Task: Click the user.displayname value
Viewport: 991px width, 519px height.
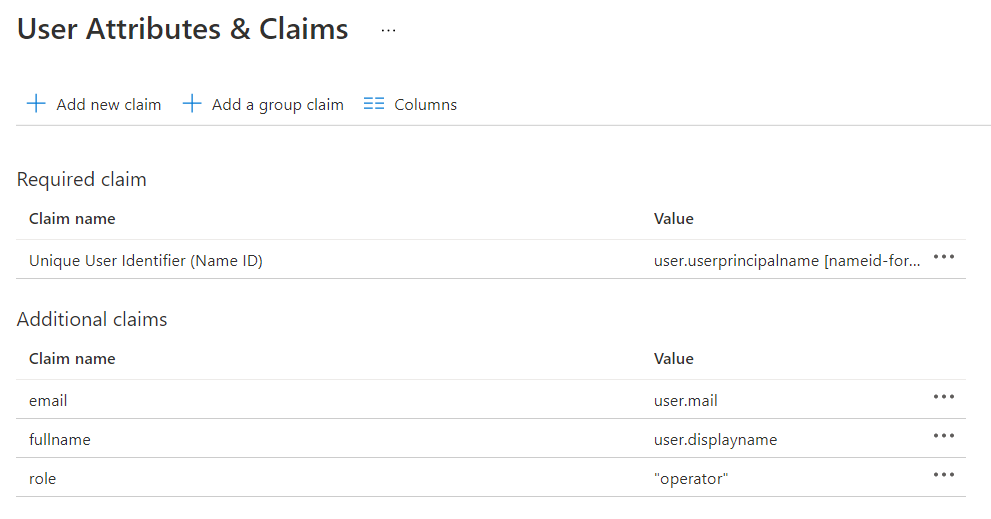Action: [715, 440]
